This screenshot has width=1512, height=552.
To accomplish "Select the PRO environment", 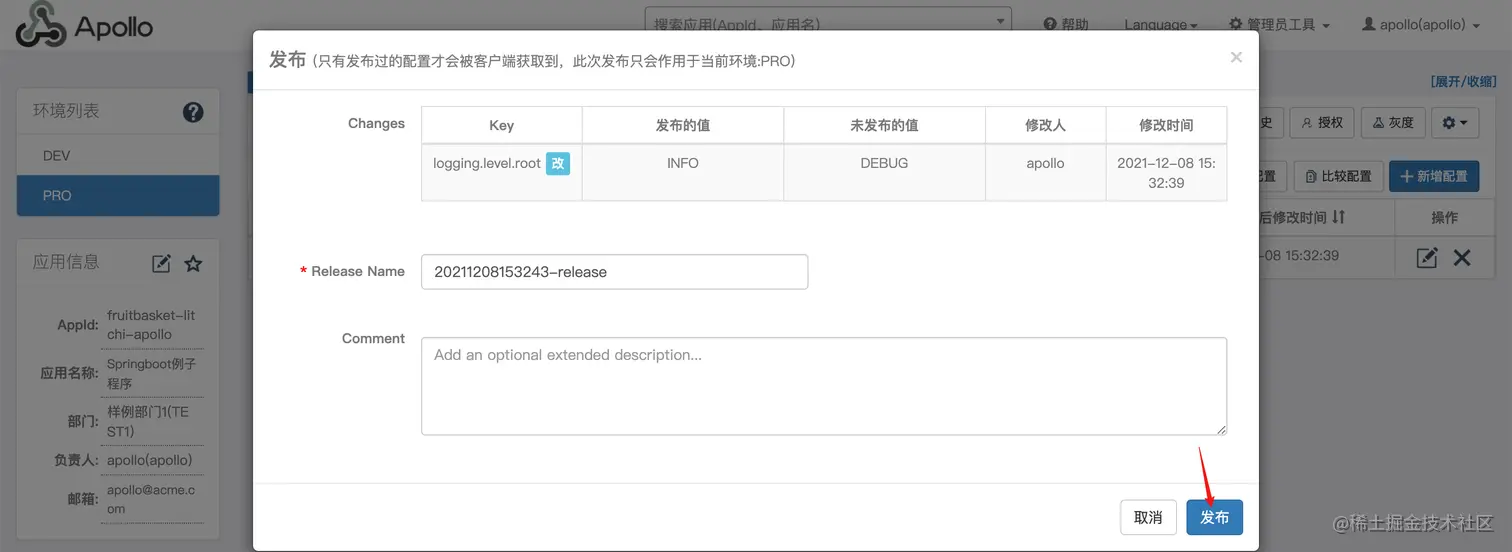I will point(118,195).
